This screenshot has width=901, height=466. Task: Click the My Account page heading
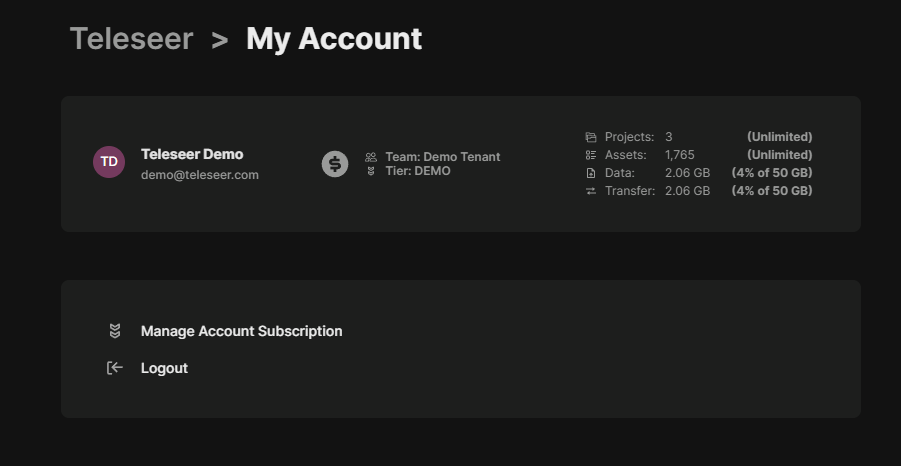click(x=334, y=39)
